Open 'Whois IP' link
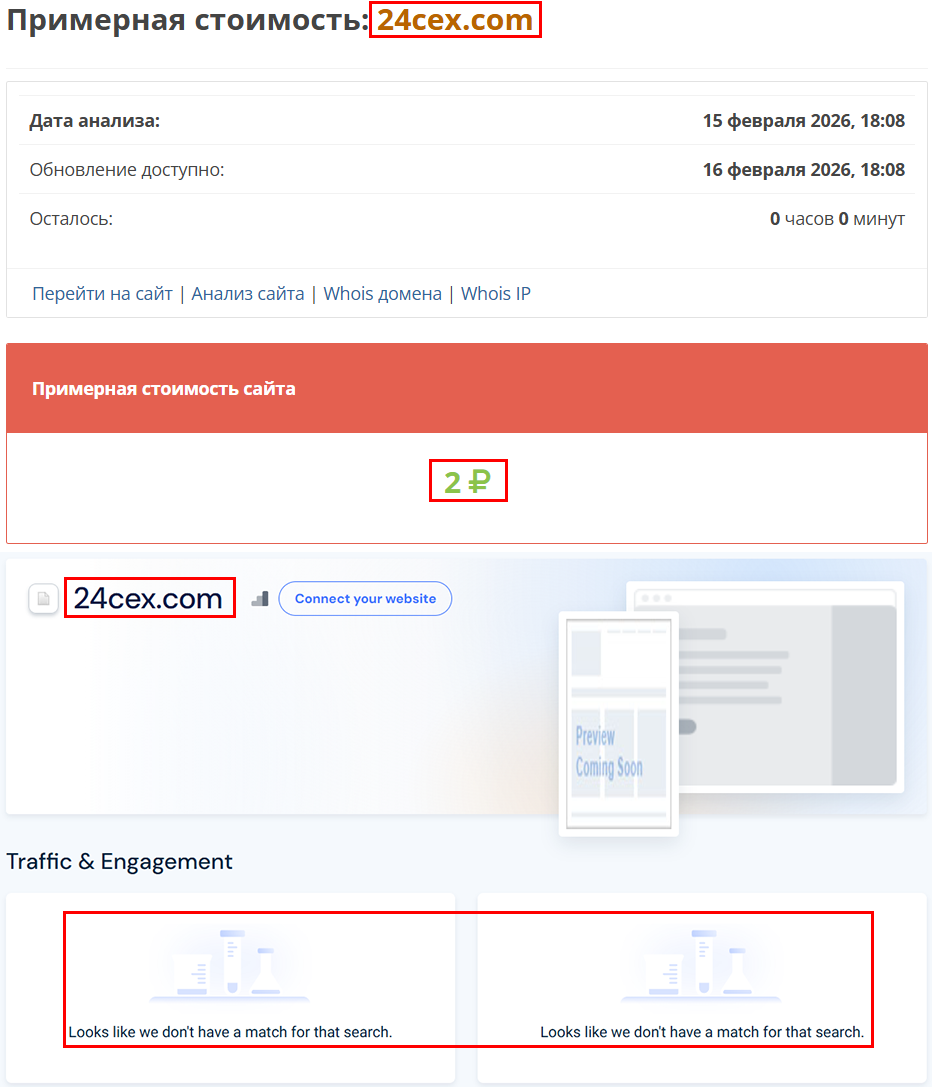Screen dimensions: 932x1087 coord(495,293)
